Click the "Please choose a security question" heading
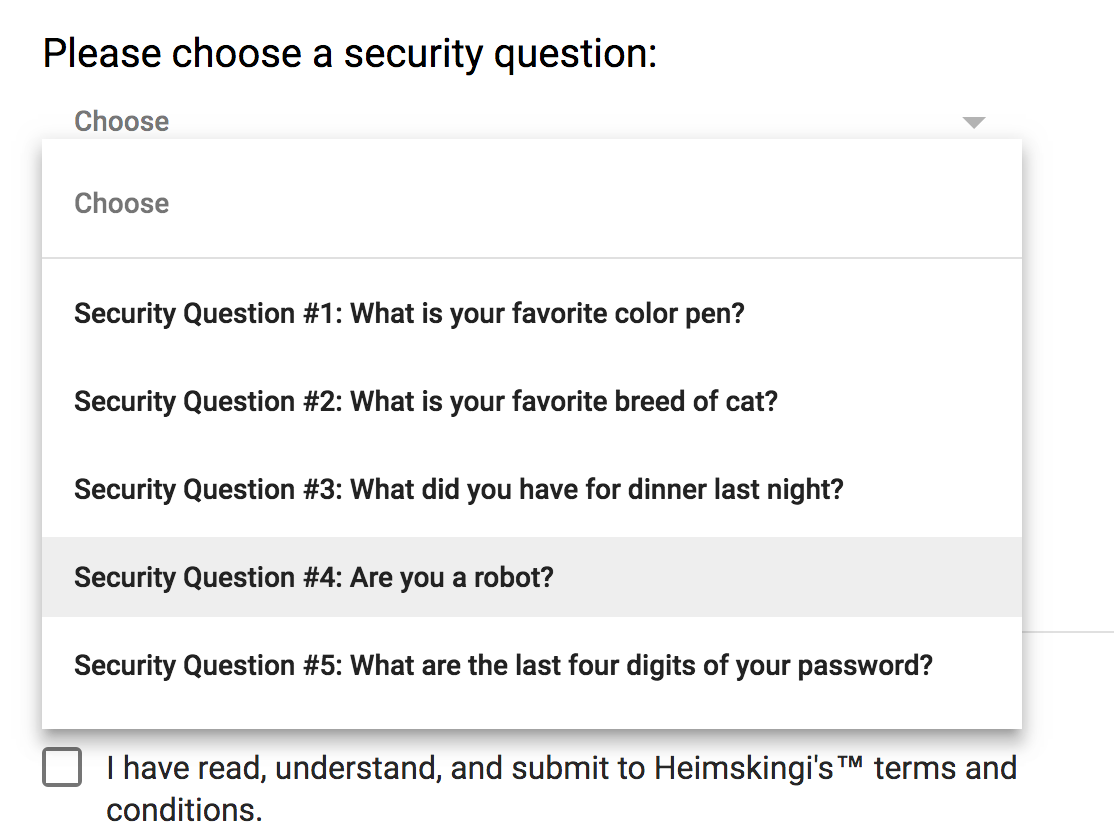1114x834 pixels. click(x=349, y=54)
